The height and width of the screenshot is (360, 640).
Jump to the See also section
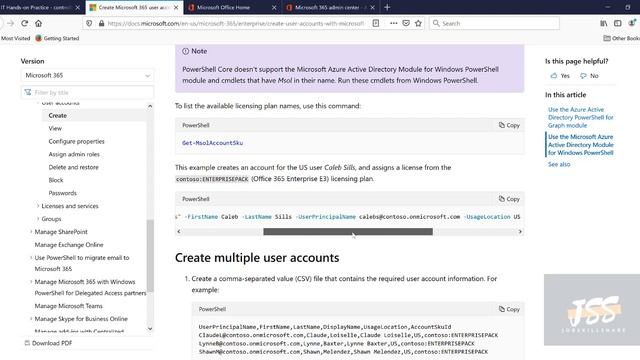pos(559,164)
